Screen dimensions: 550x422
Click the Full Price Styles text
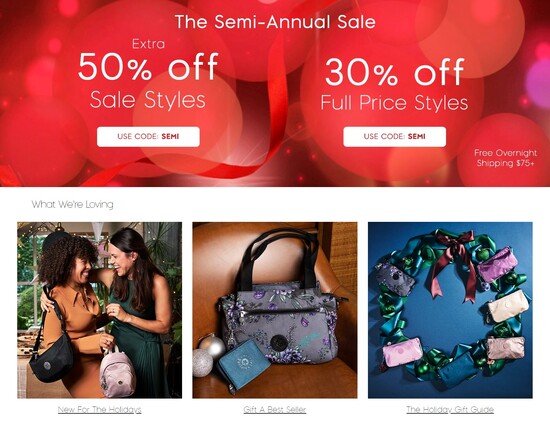[395, 102]
